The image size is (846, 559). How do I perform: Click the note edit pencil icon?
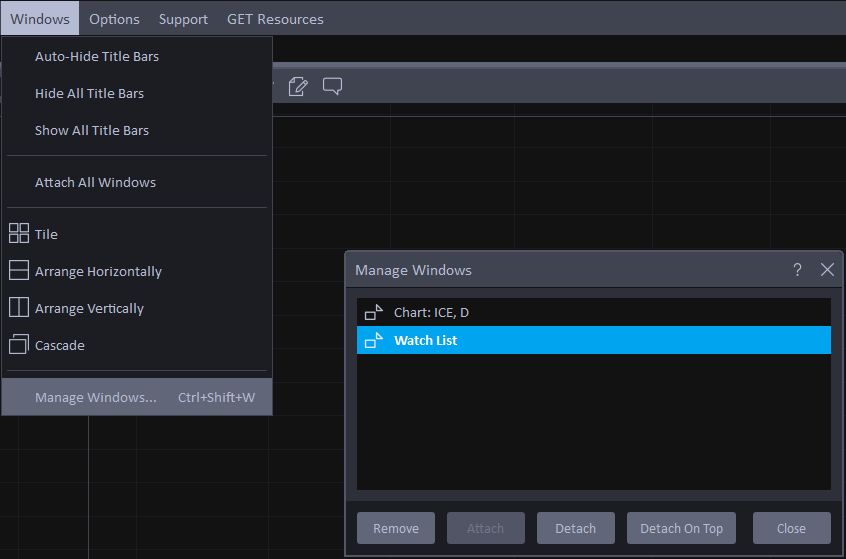pyautogui.click(x=297, y=86)
